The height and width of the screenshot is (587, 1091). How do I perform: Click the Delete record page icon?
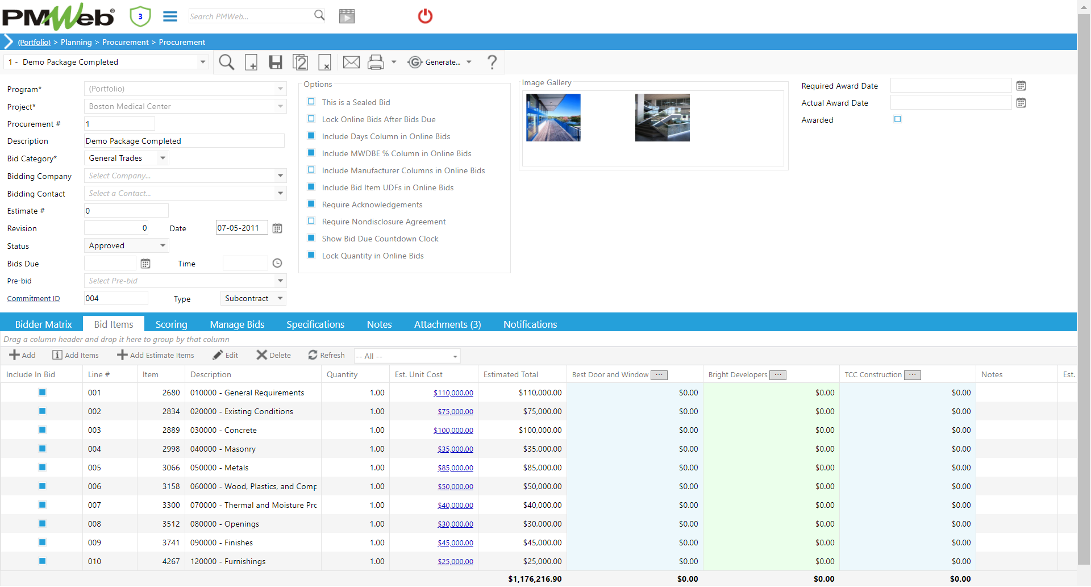click(324, 63)
